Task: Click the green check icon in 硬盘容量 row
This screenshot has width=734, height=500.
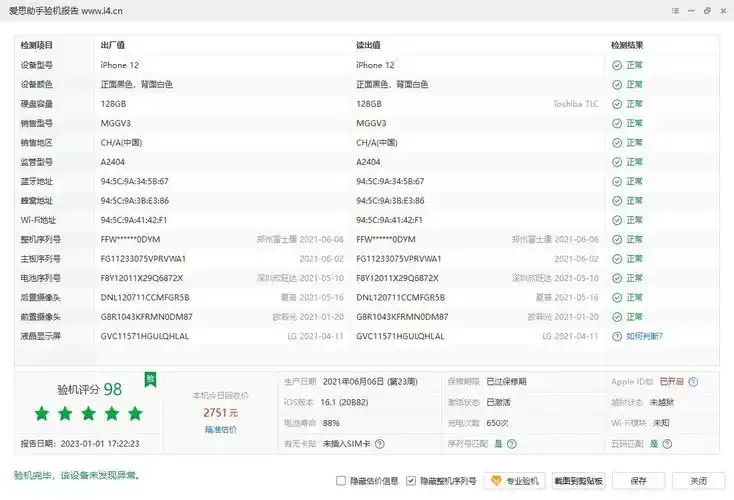Action: coord(617,104)
